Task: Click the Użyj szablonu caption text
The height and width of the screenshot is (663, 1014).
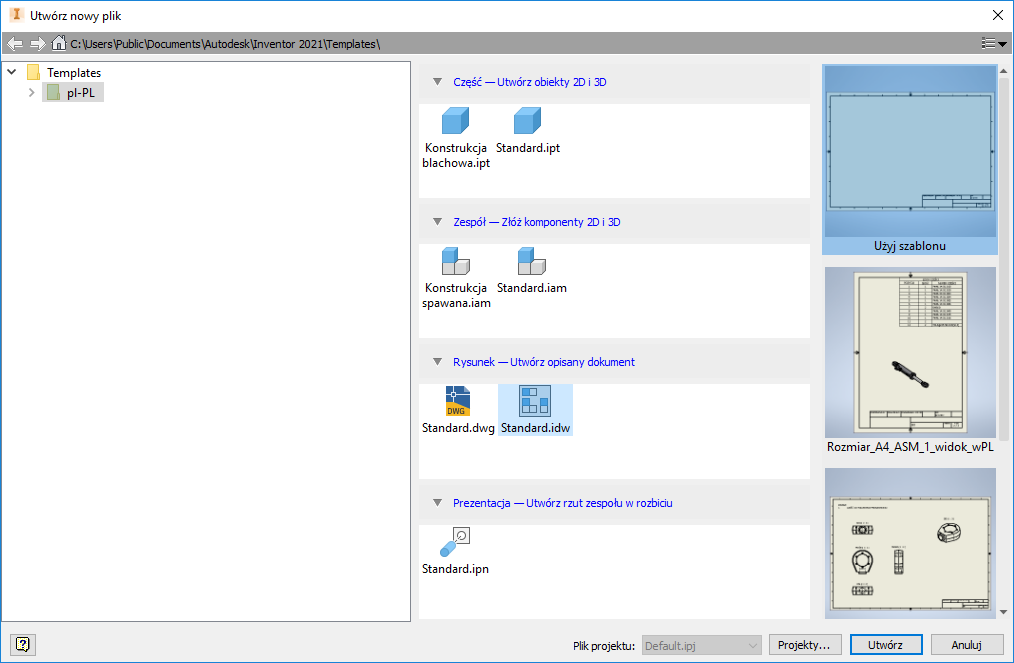Action: point(910,246)
